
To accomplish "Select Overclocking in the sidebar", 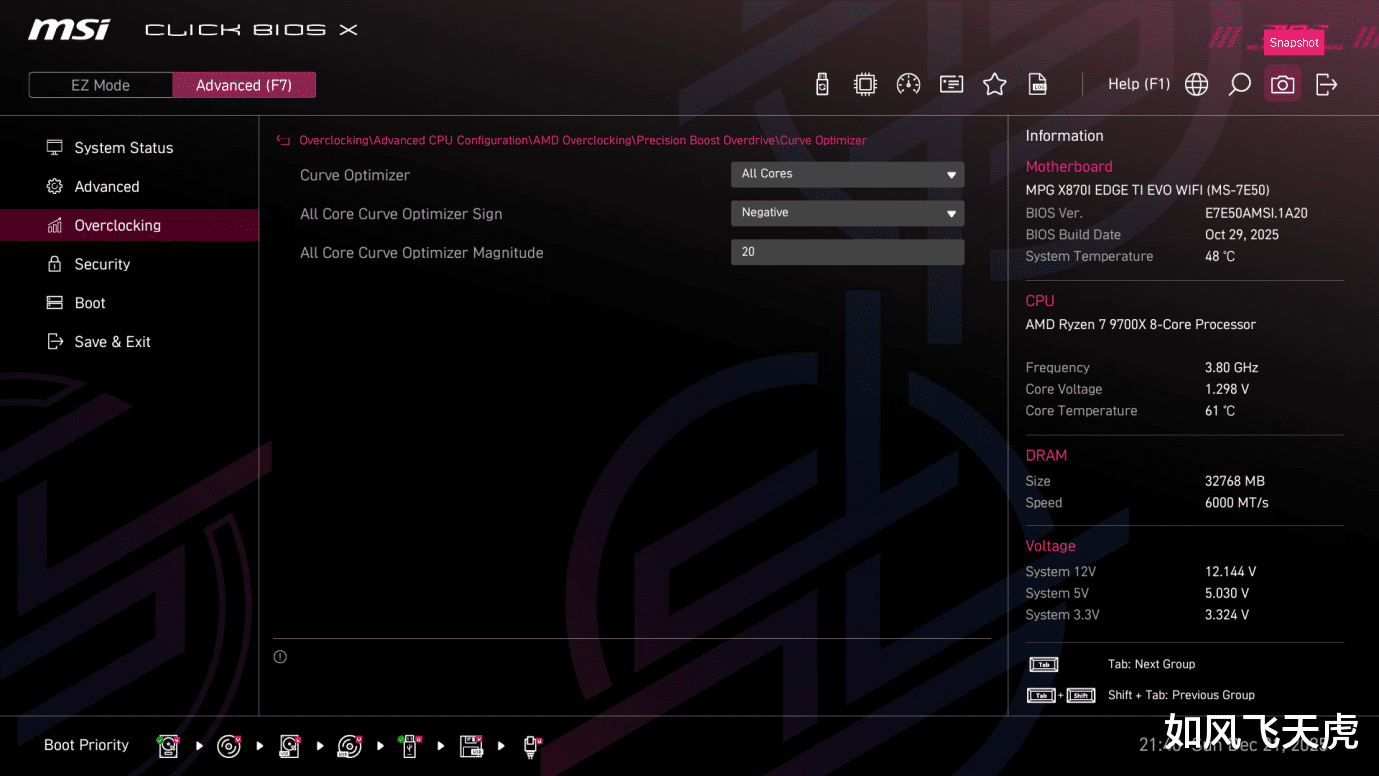I will click(129, 226).
